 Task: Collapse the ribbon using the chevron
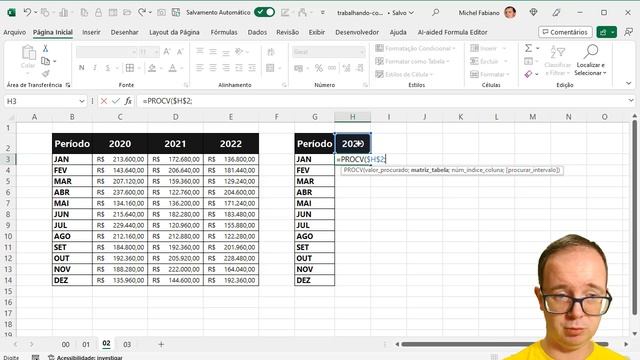coord(629,83)
